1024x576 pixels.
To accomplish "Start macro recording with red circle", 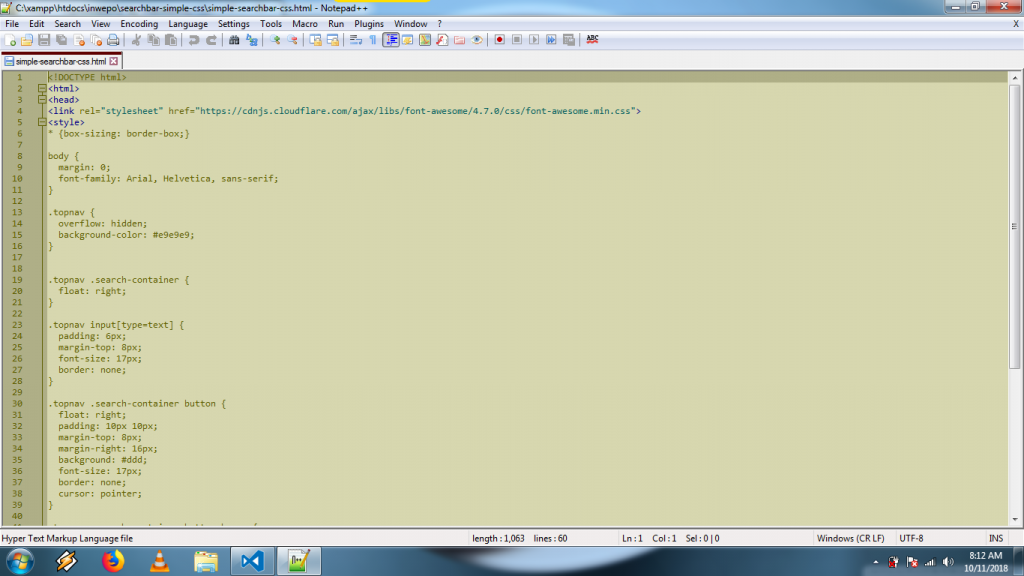I will coord(500,40).
